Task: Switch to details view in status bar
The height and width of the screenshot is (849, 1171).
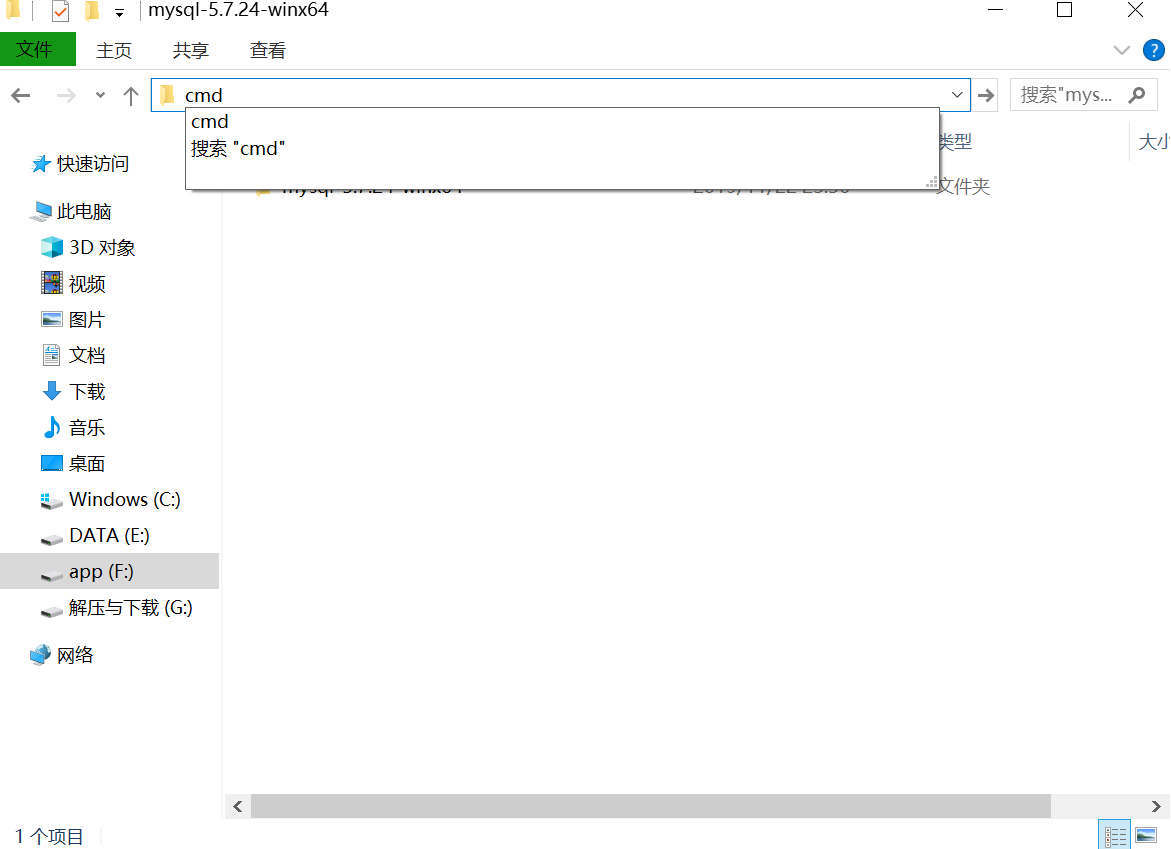Action: click(1115, 836)
